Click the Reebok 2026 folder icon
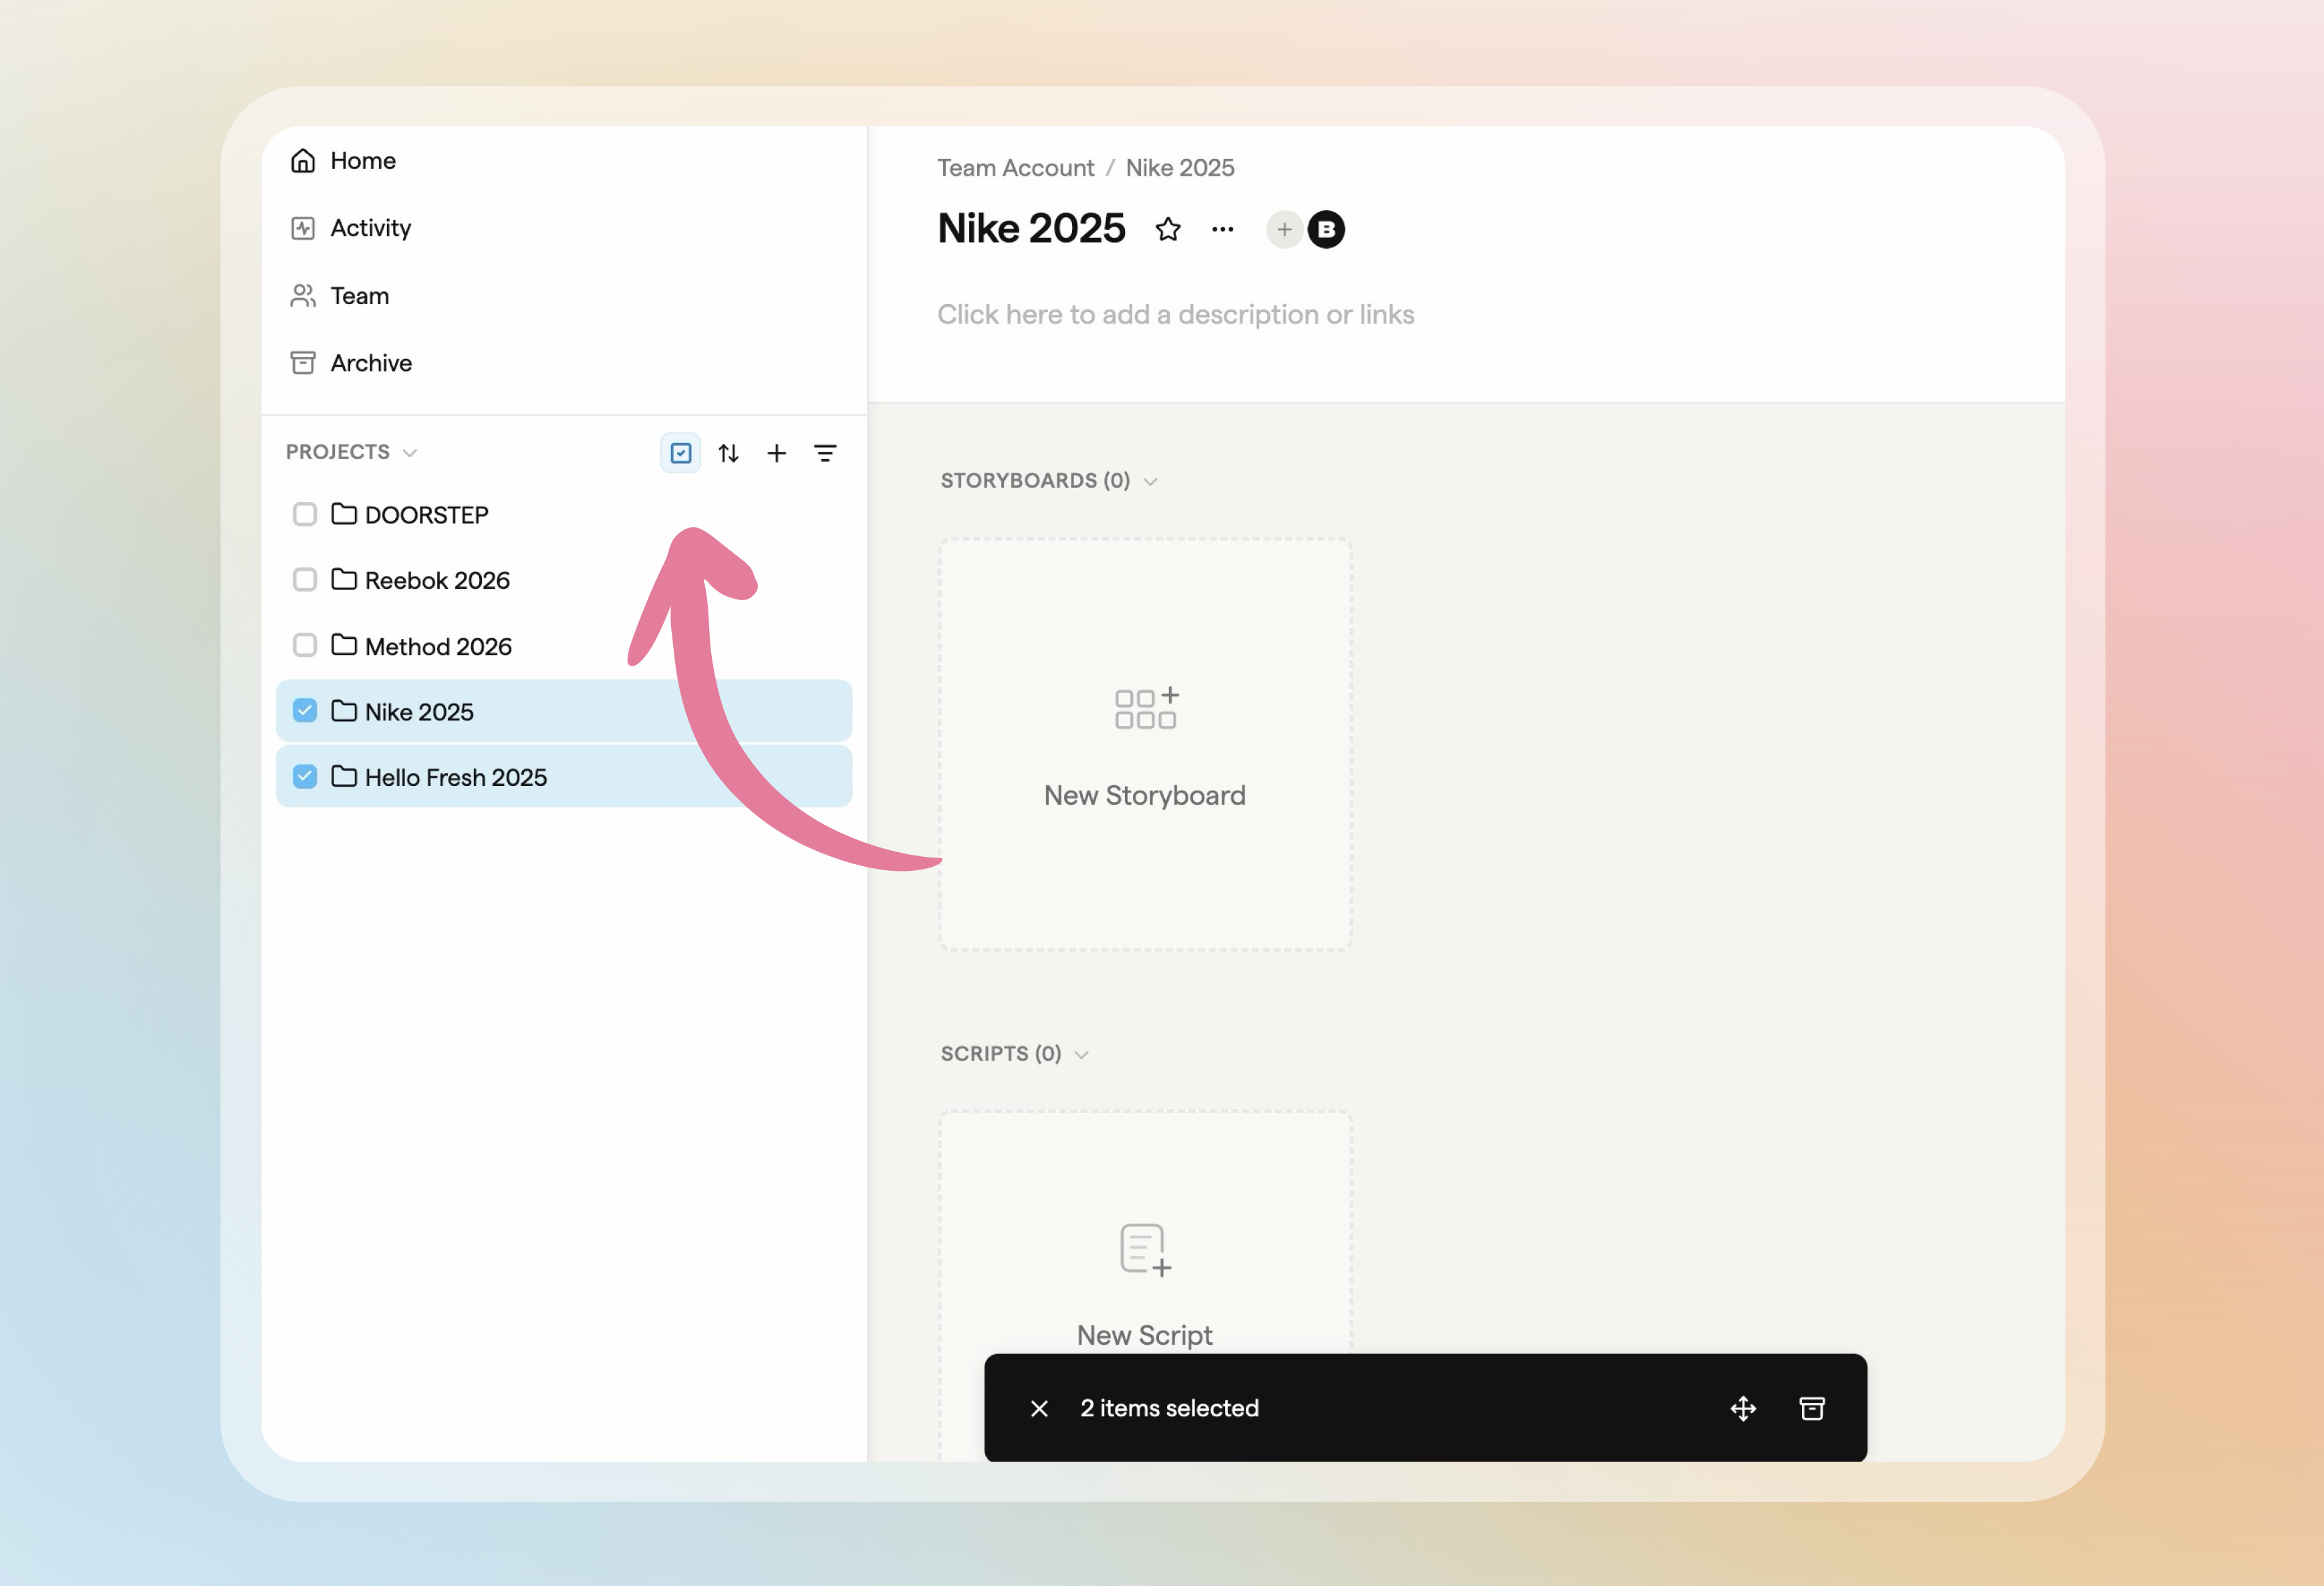Screen dimensions: 2324x1586 point(344,580)
